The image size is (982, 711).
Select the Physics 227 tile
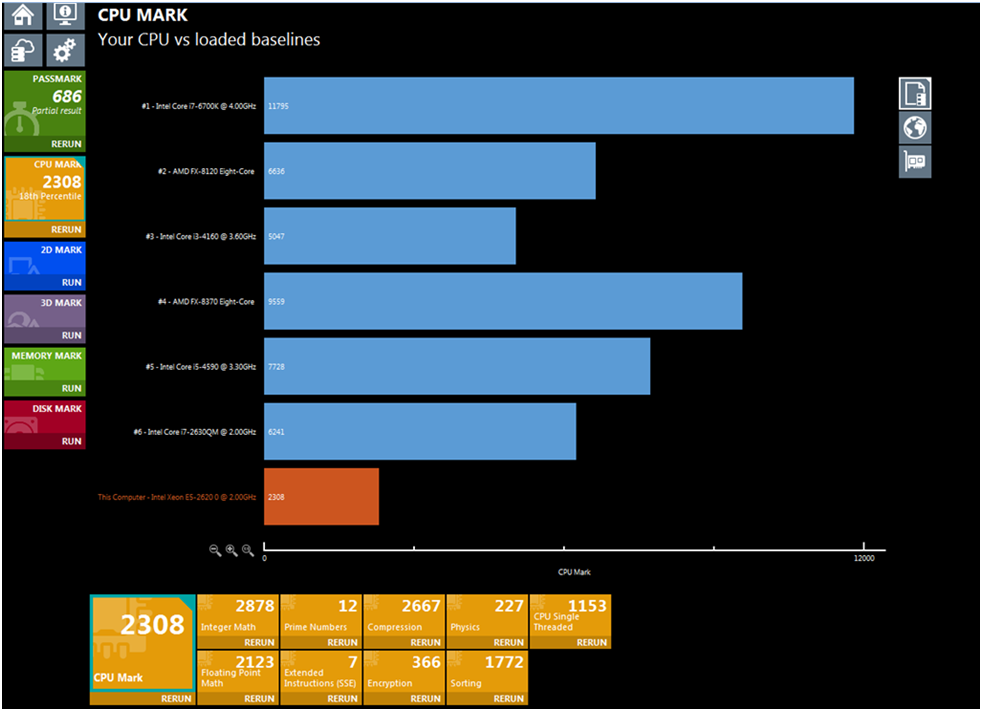click(x=487, y=615)
